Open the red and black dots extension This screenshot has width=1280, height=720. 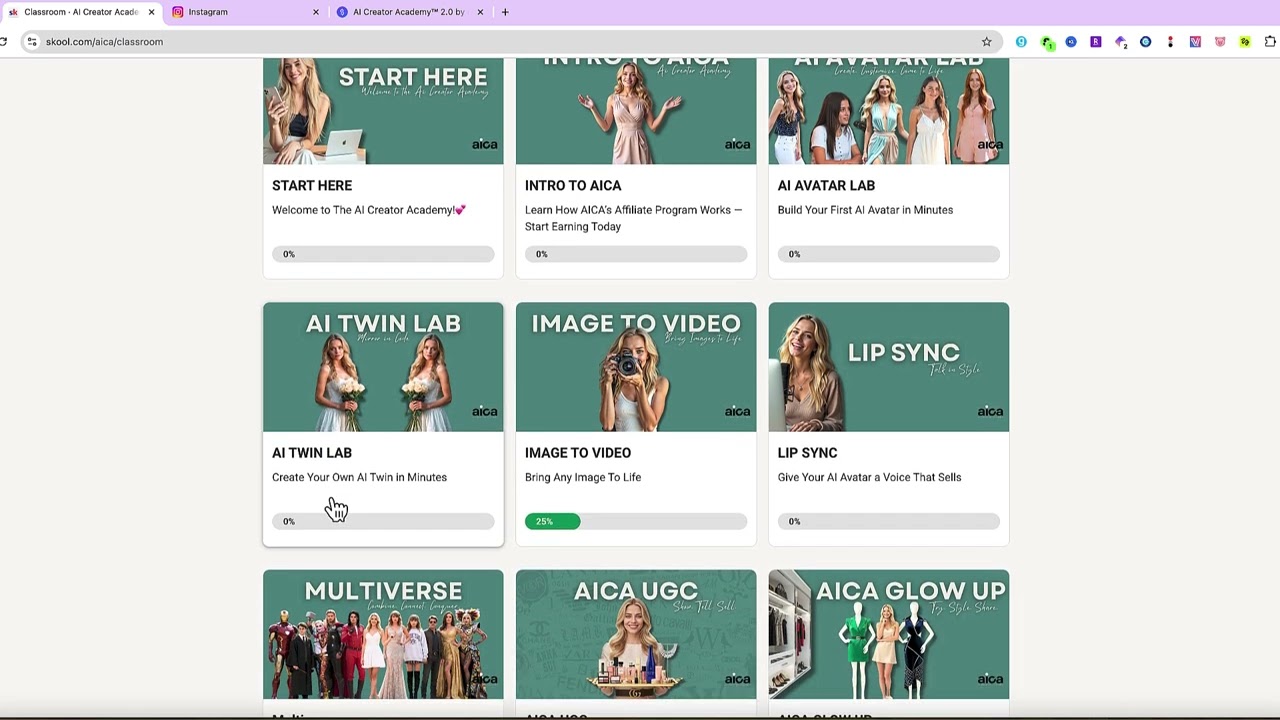pos(1170,42)
